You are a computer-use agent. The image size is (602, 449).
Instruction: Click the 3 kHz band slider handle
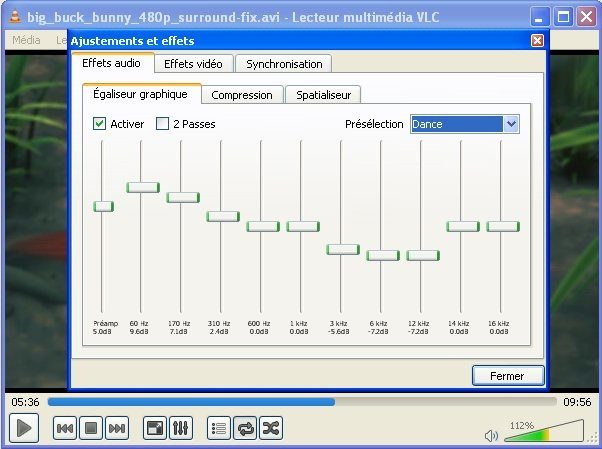[343, 249]
